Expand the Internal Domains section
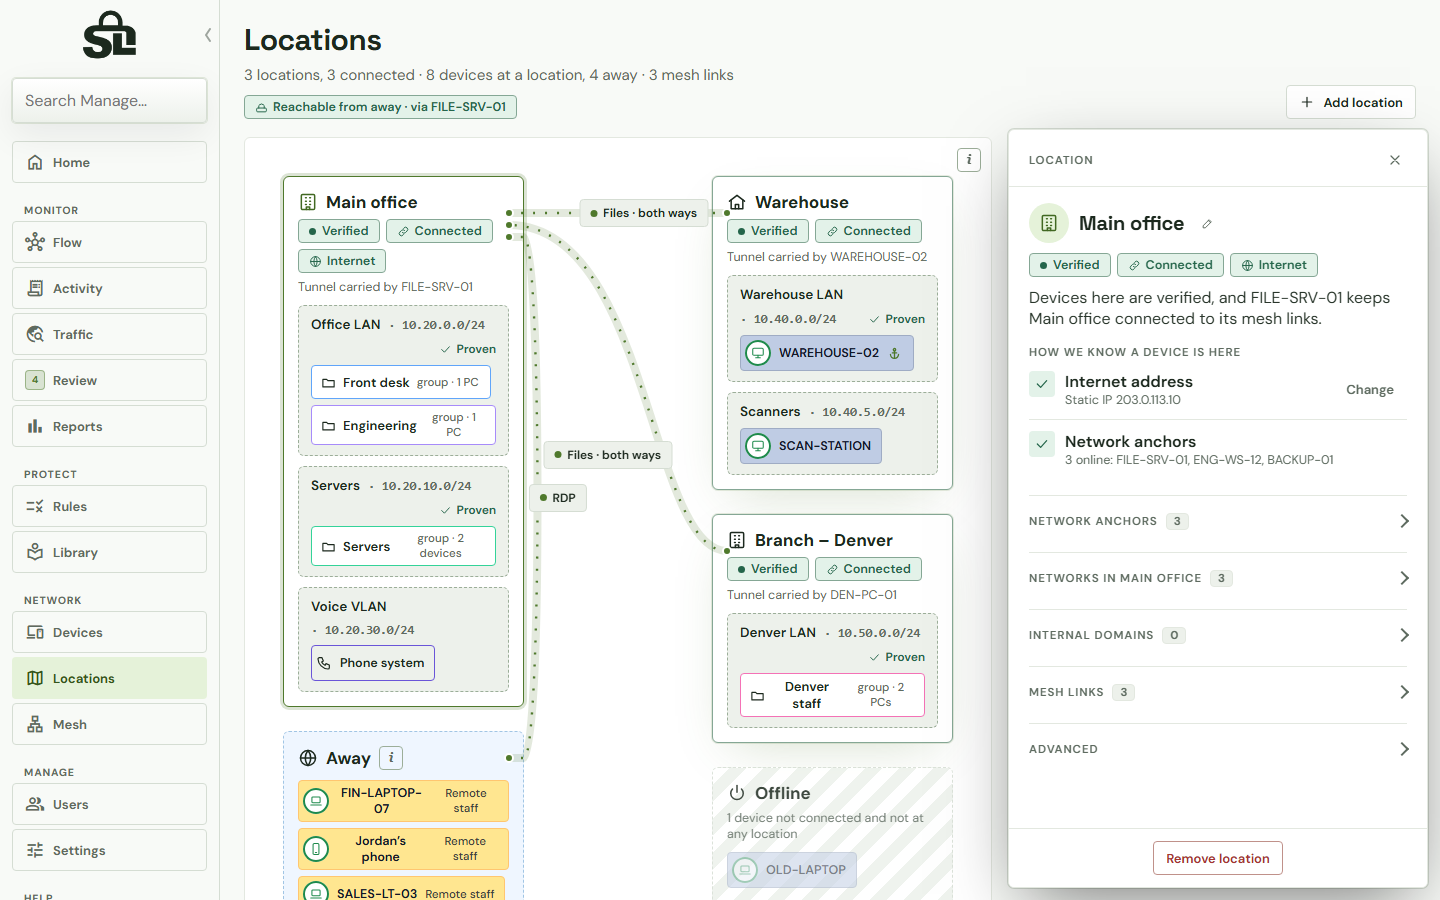This screenshot has height=900, width=1440. [1218, 635]
